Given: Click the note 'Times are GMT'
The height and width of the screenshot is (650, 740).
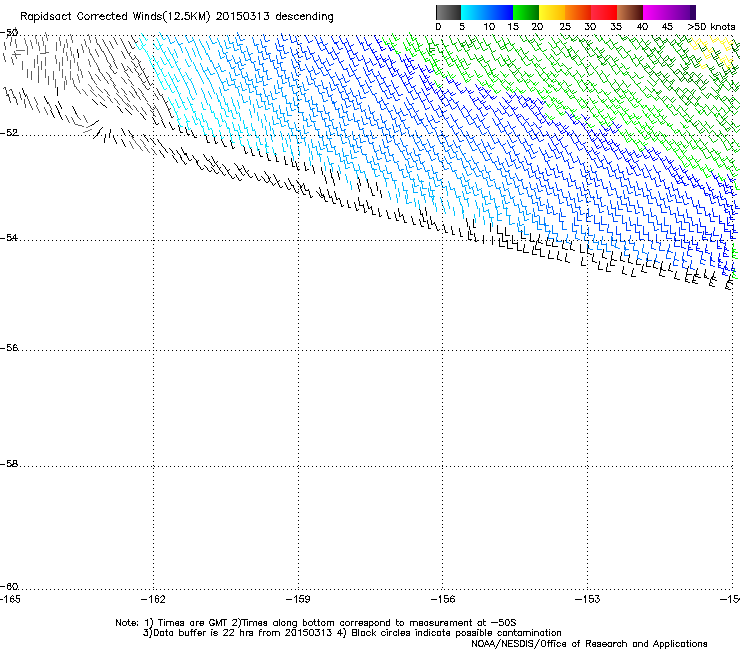Looking at the screenshot, I should (193, 623).
